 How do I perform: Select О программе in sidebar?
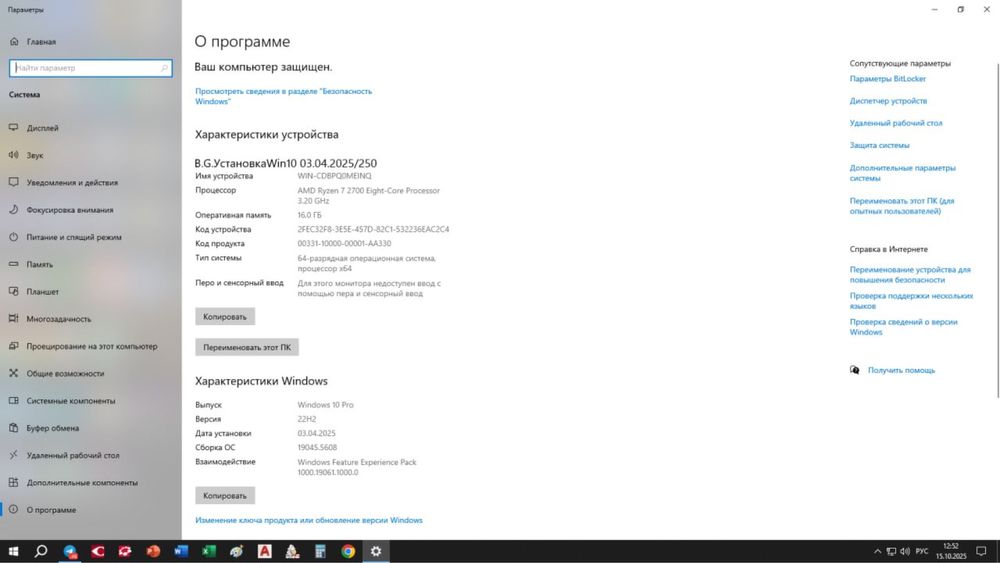coord(51,510)
